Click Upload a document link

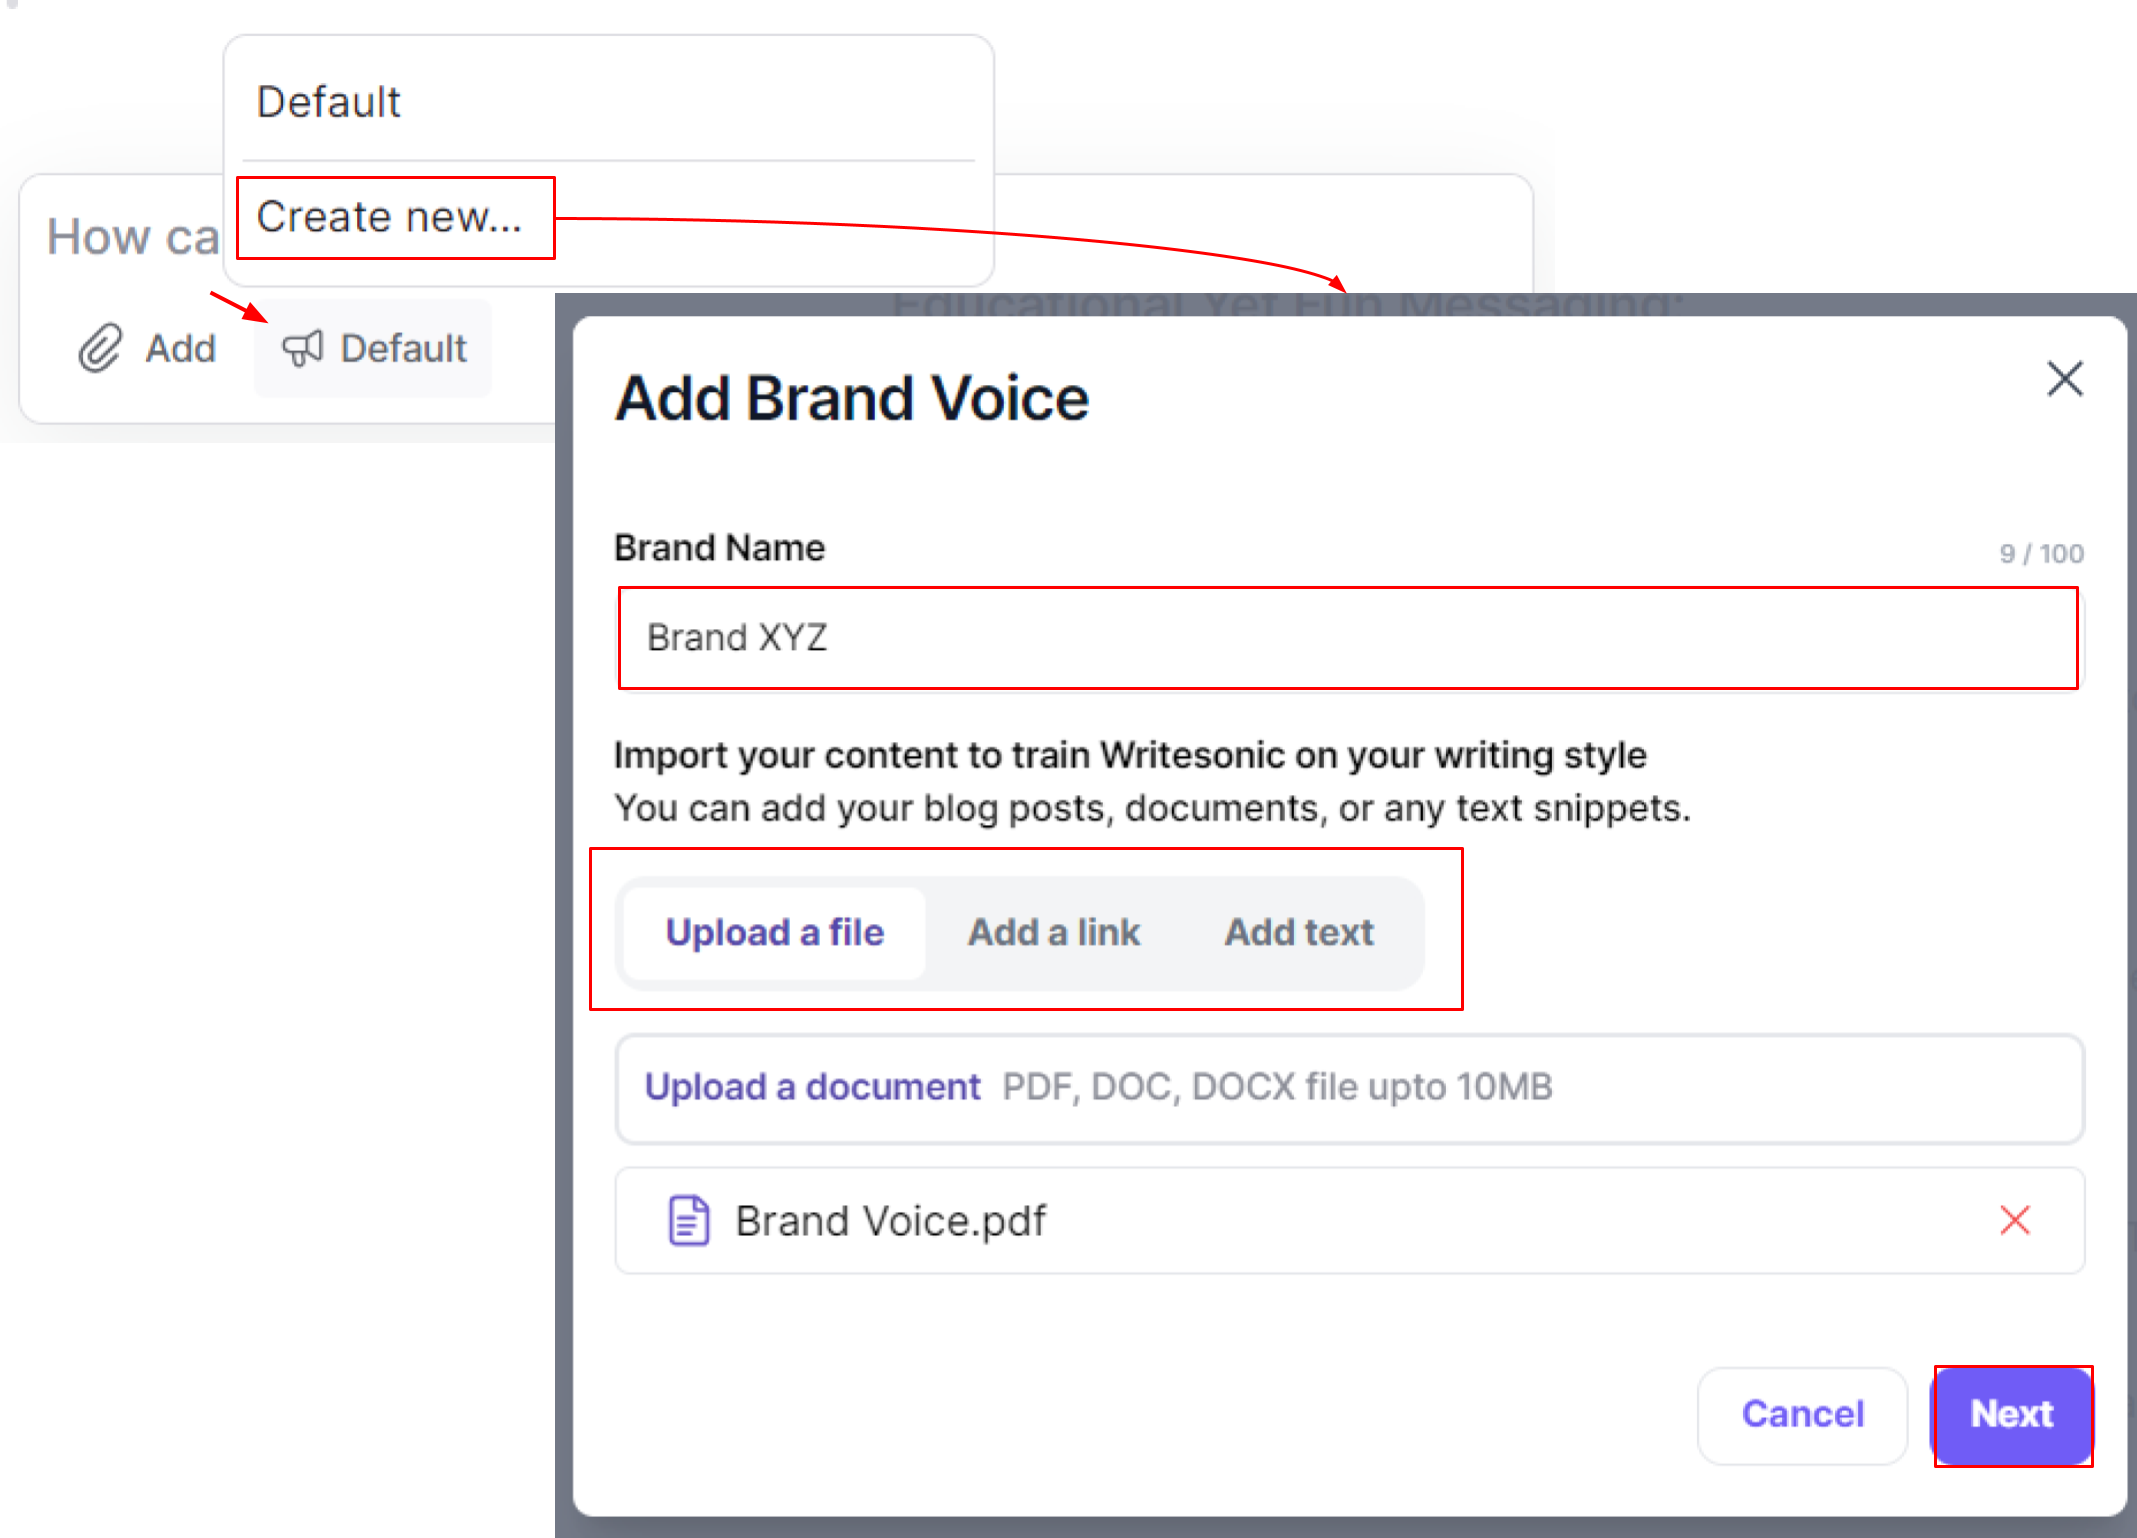coord(812,1087)
